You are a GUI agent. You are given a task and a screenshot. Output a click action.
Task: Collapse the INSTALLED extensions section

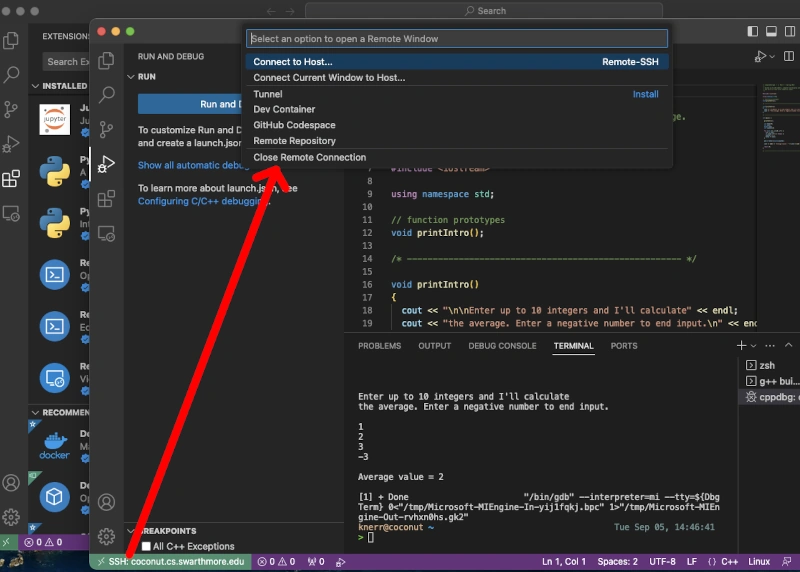35,86
